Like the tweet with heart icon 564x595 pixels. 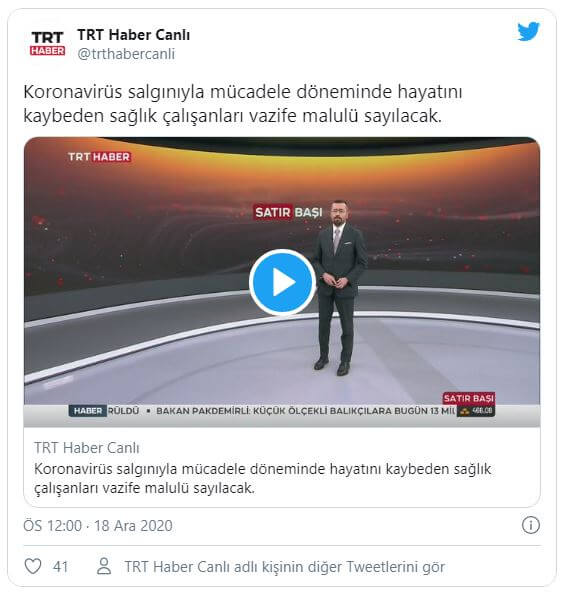tap(33, 567)
